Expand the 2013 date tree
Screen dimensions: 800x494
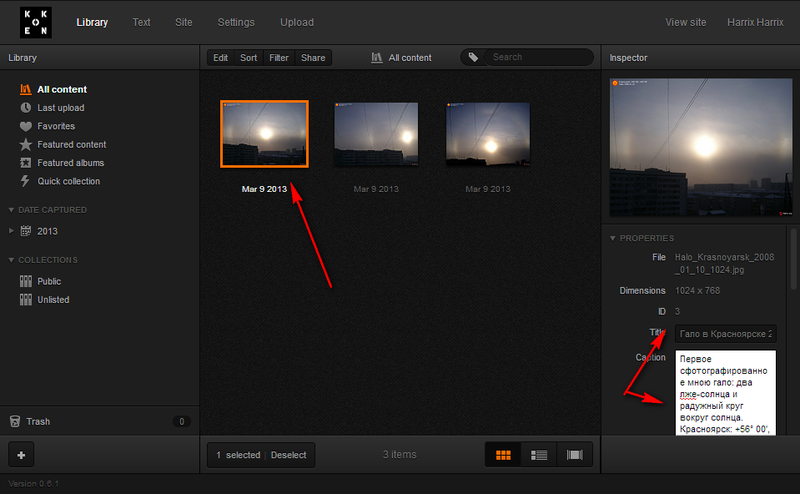(x=11, y=231)
